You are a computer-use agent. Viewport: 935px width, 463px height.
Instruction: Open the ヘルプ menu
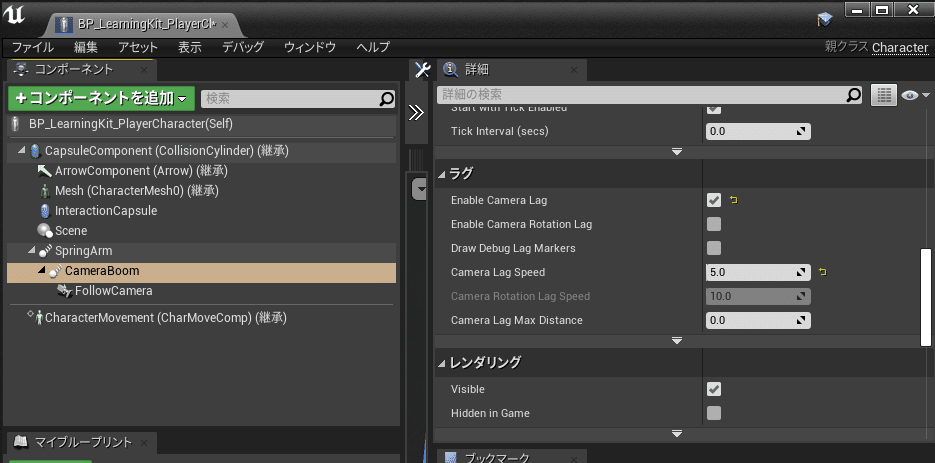coord(373,47)
